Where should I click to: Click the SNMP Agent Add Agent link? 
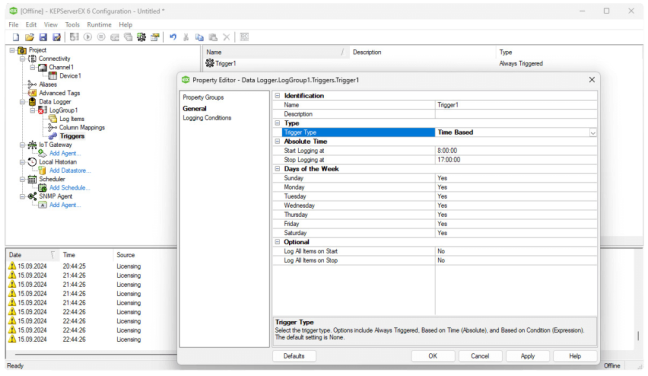tap(65, 205)
